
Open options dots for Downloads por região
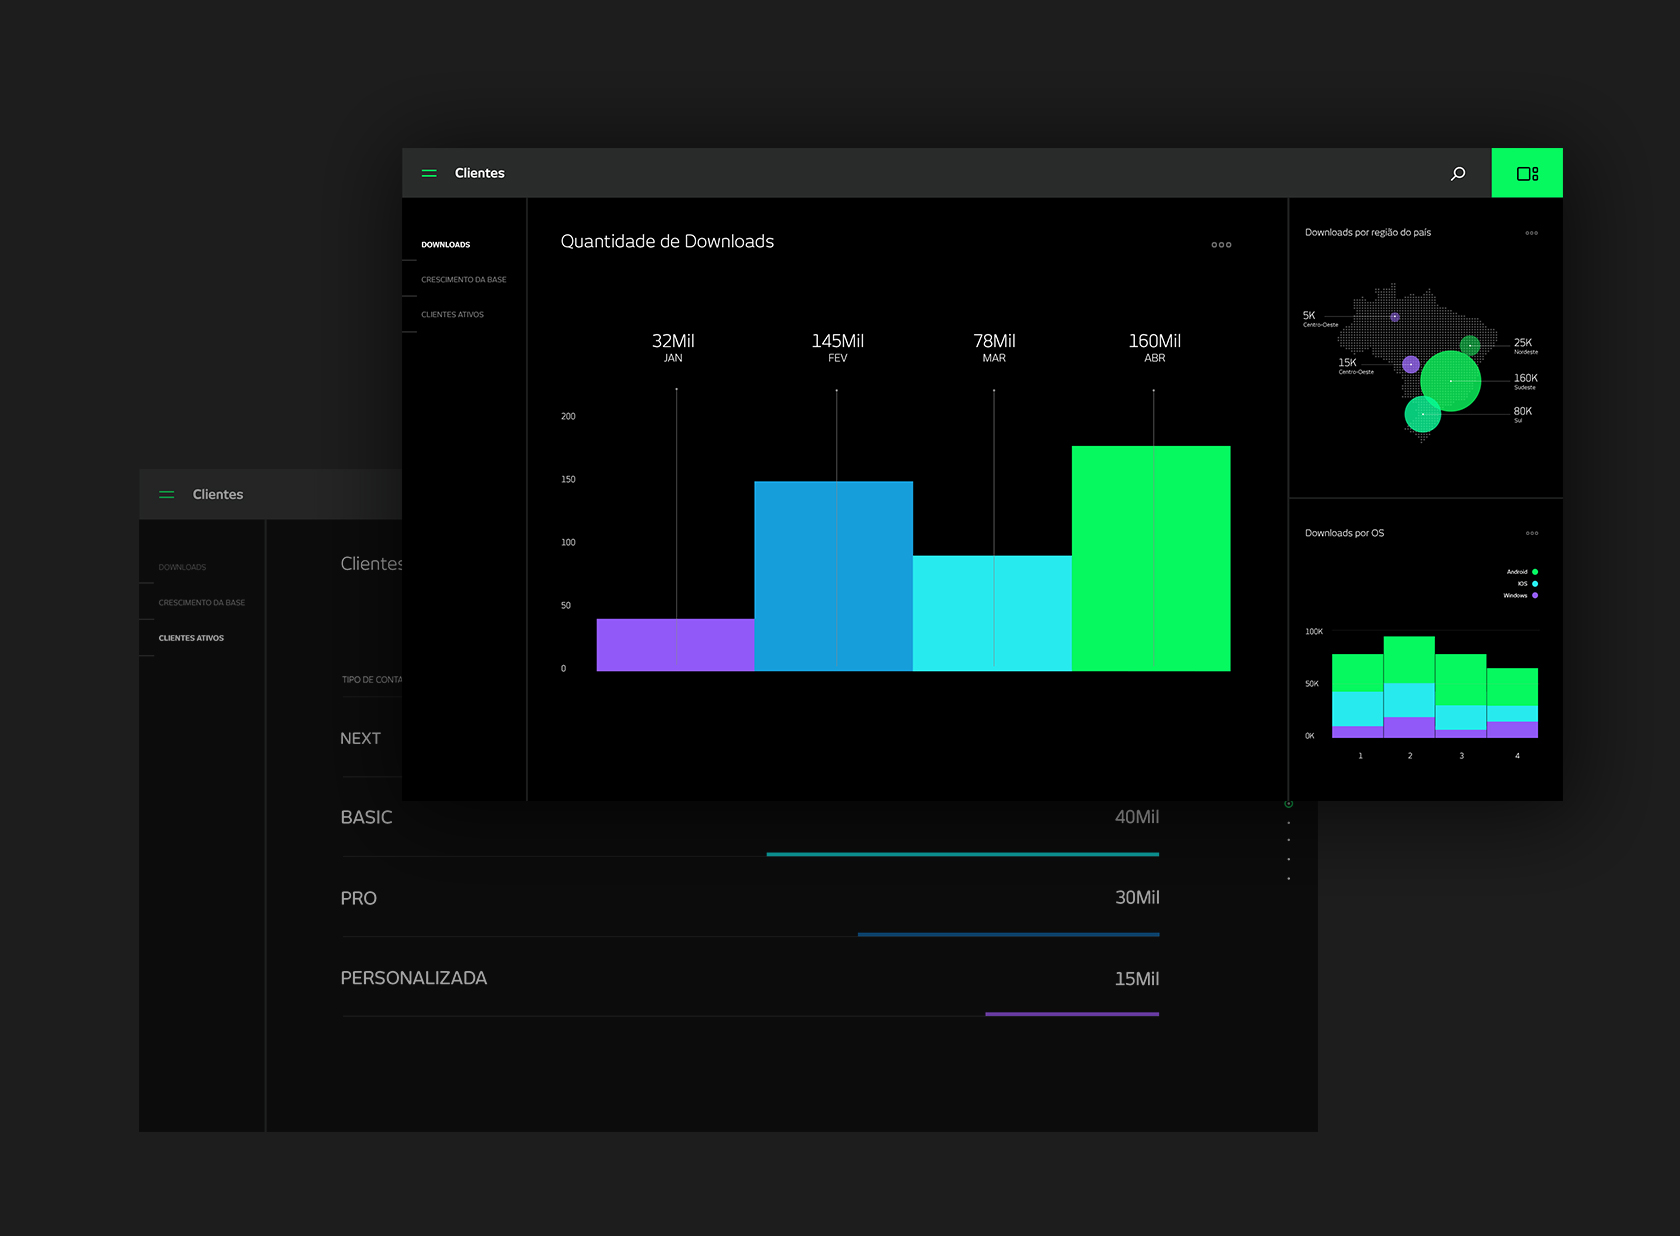coord(1531,233)
